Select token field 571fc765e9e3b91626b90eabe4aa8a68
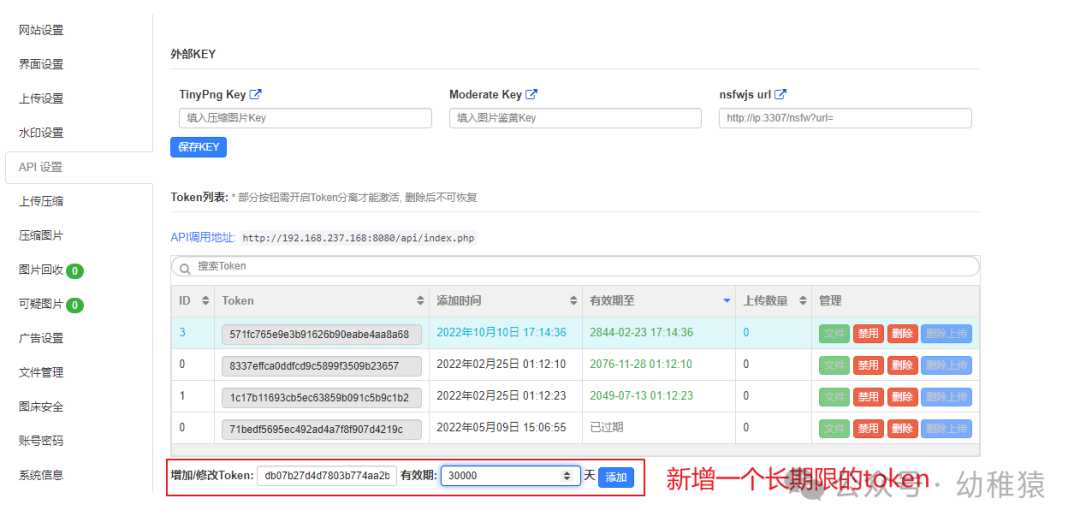 point(322,335)
